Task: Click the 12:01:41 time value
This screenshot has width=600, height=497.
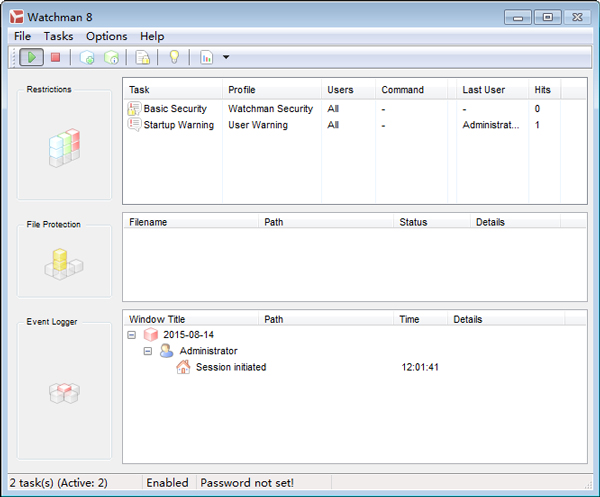Action: 420,367
